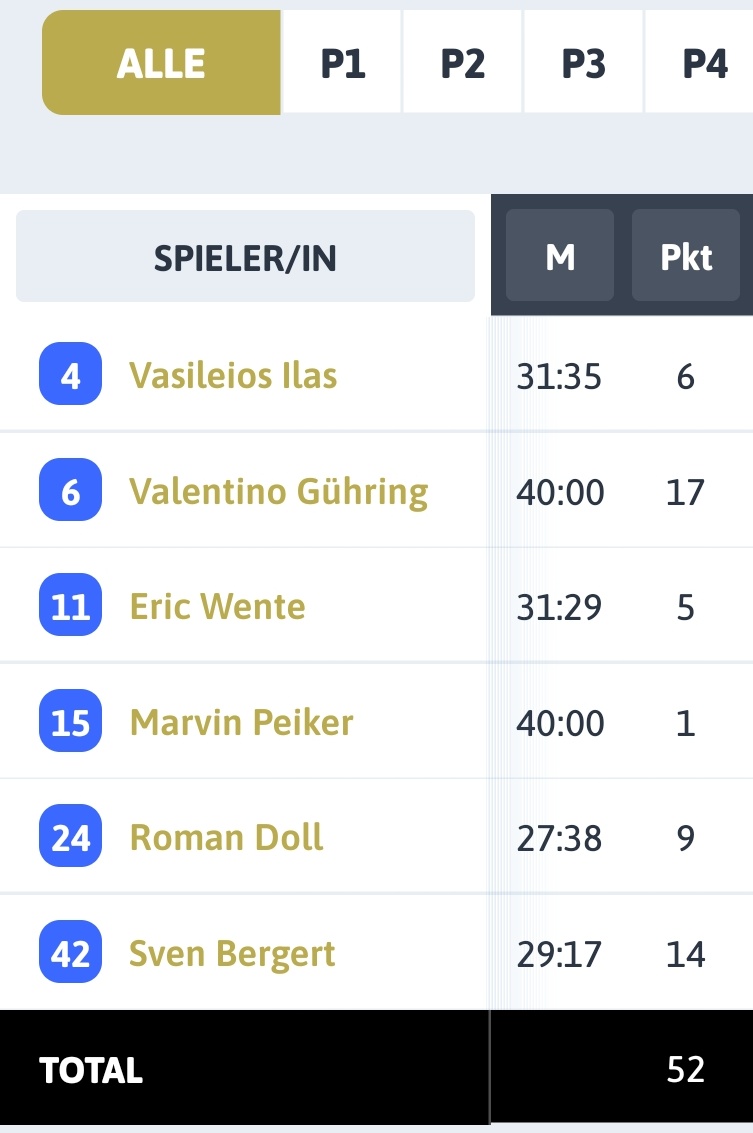Sort by the SPIELER/IN column header

245,257
